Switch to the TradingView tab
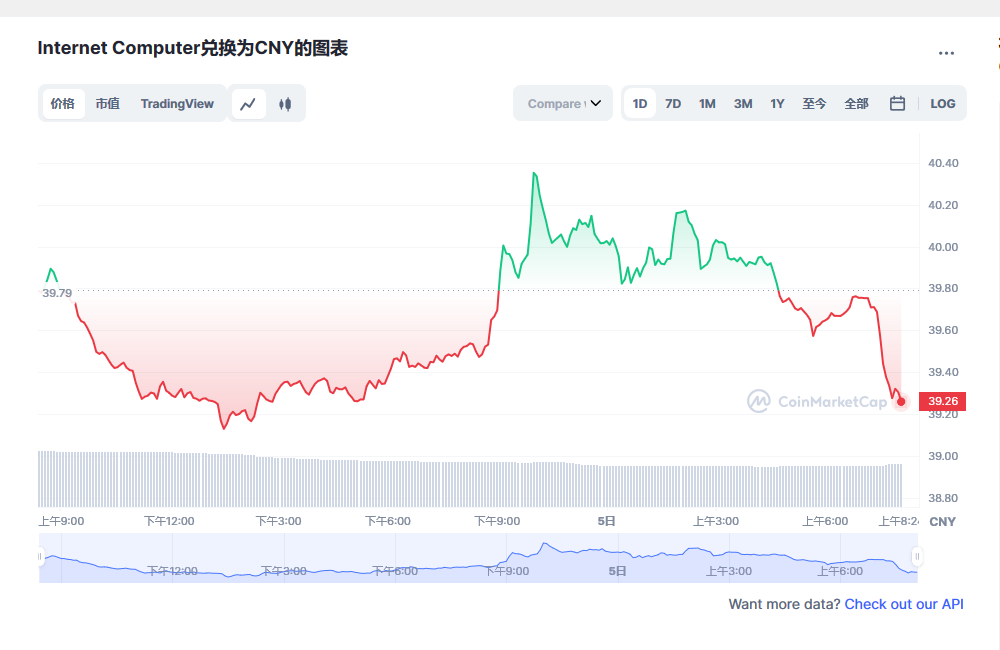This screenshot has height=650, width=1000. tap(177, 103)
